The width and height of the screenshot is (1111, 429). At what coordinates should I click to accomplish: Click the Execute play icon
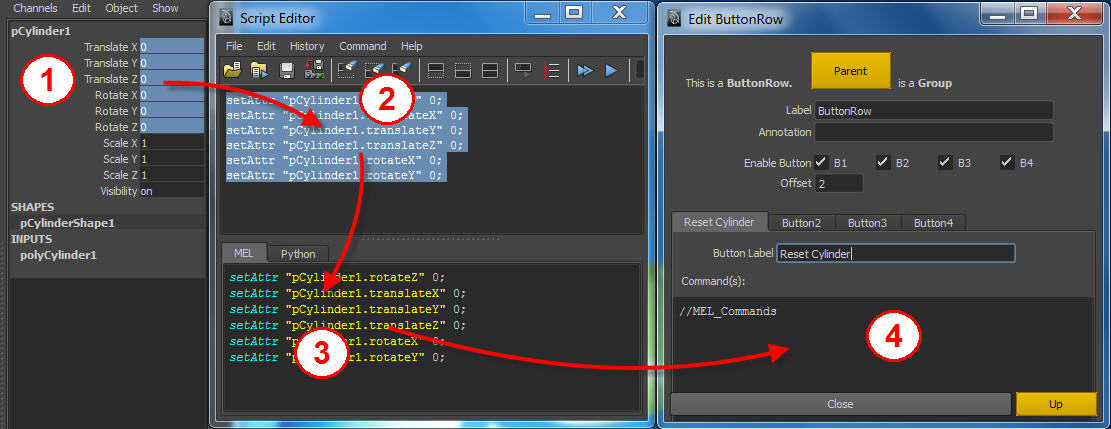(611, 70)
